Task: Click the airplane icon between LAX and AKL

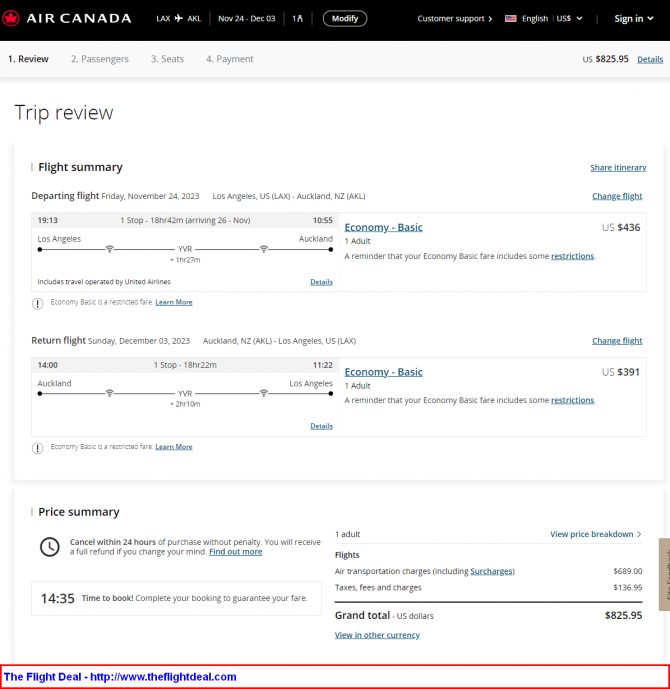Action: (178, 18)
